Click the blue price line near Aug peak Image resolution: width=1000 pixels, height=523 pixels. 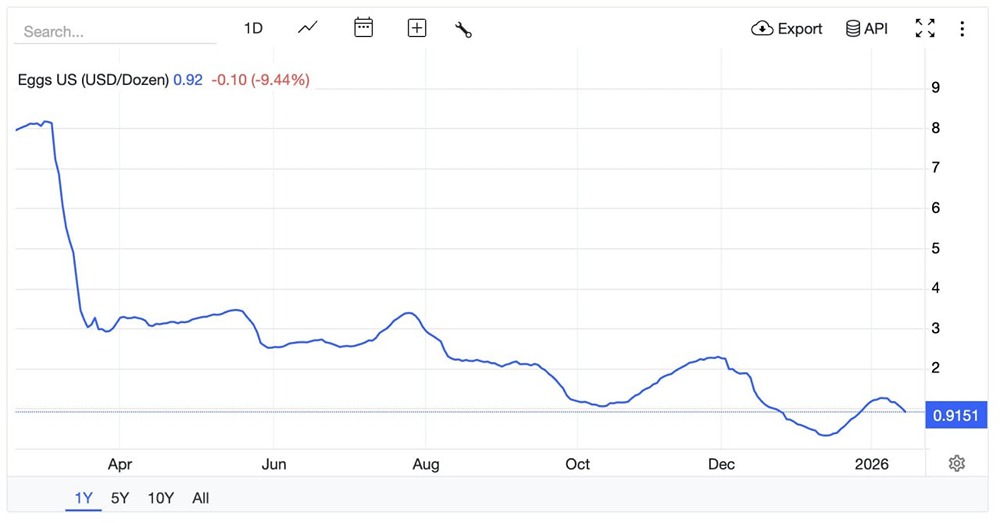click(x=406, y=313)
